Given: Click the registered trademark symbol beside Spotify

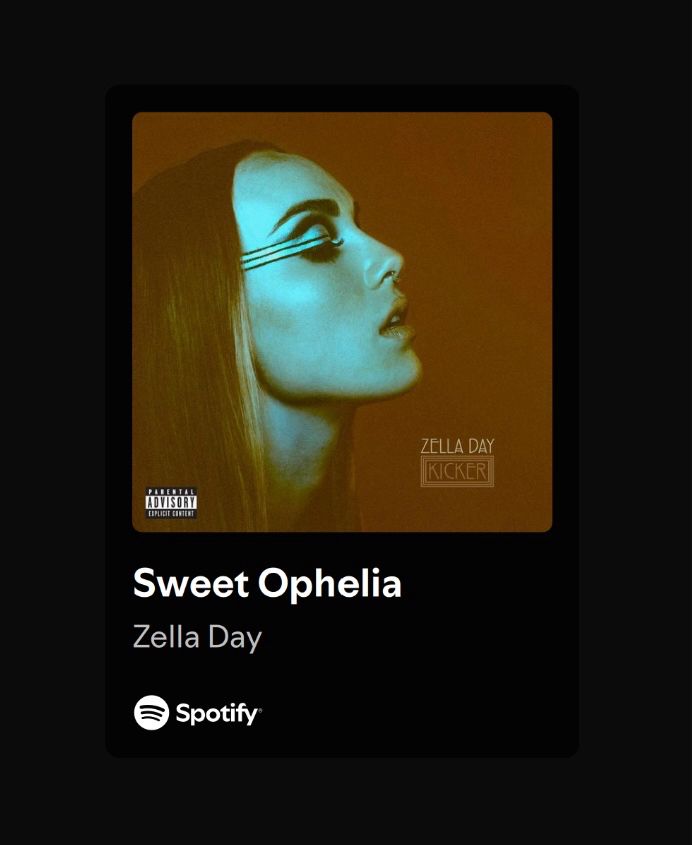Looking at the screenshot, I should [x=260, y=710].
